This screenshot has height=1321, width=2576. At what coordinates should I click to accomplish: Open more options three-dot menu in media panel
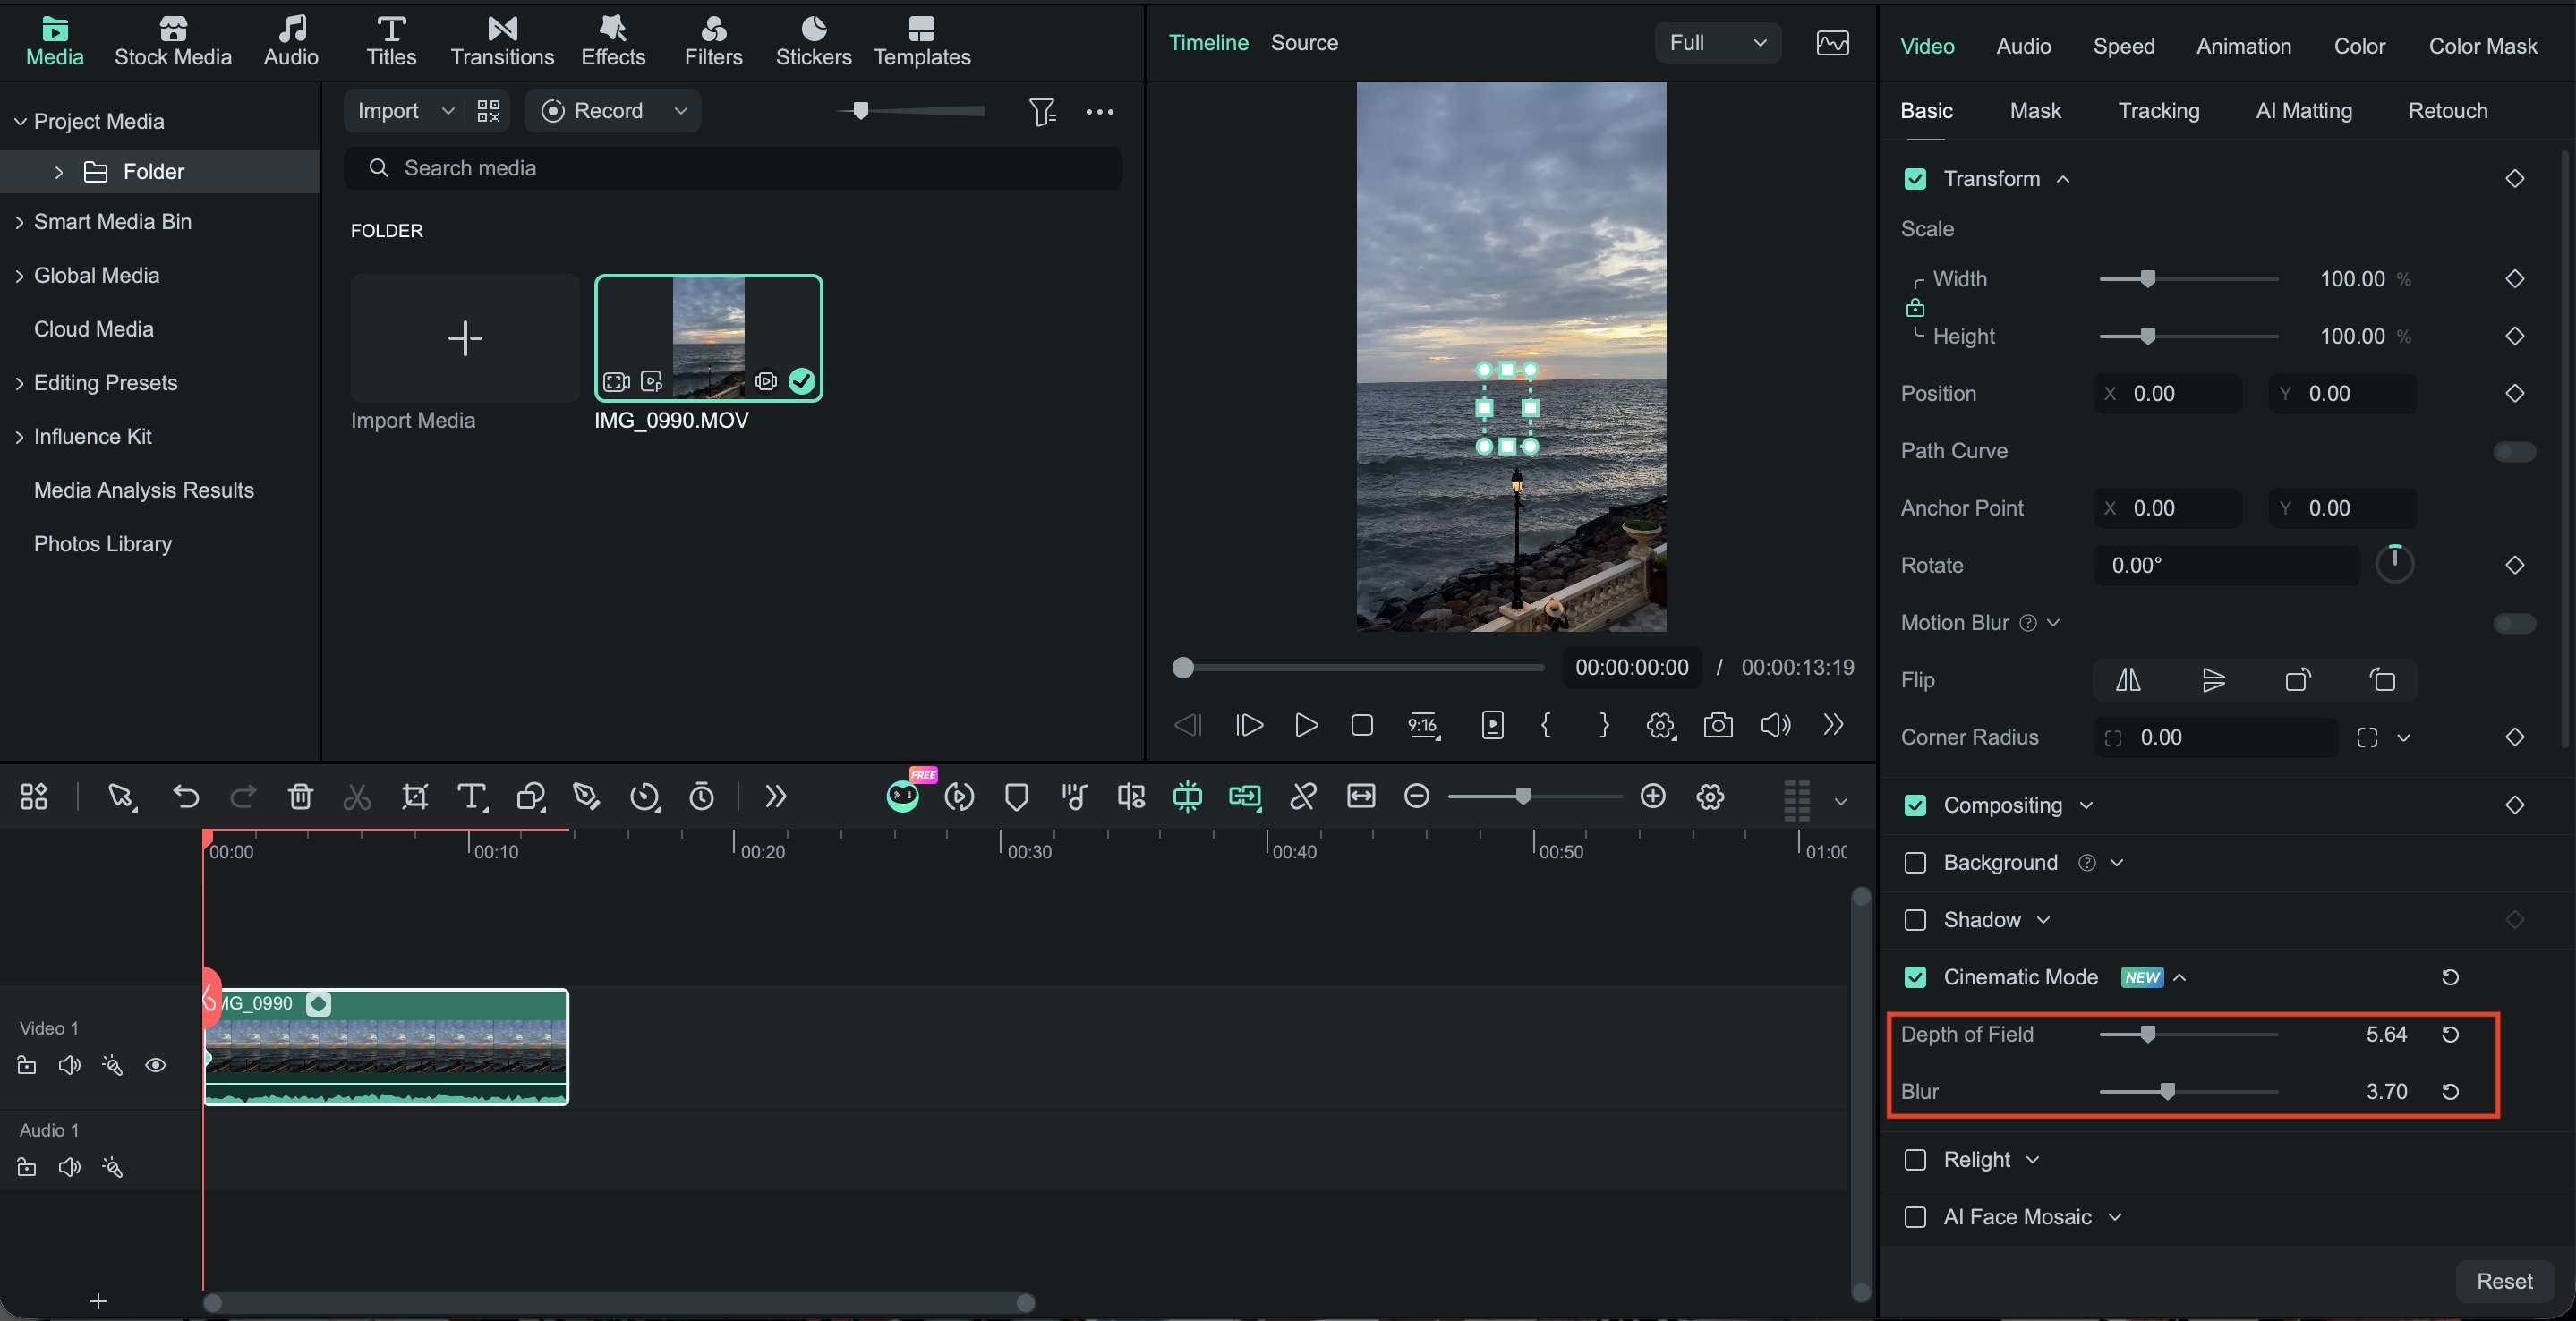click(1099, 111)
